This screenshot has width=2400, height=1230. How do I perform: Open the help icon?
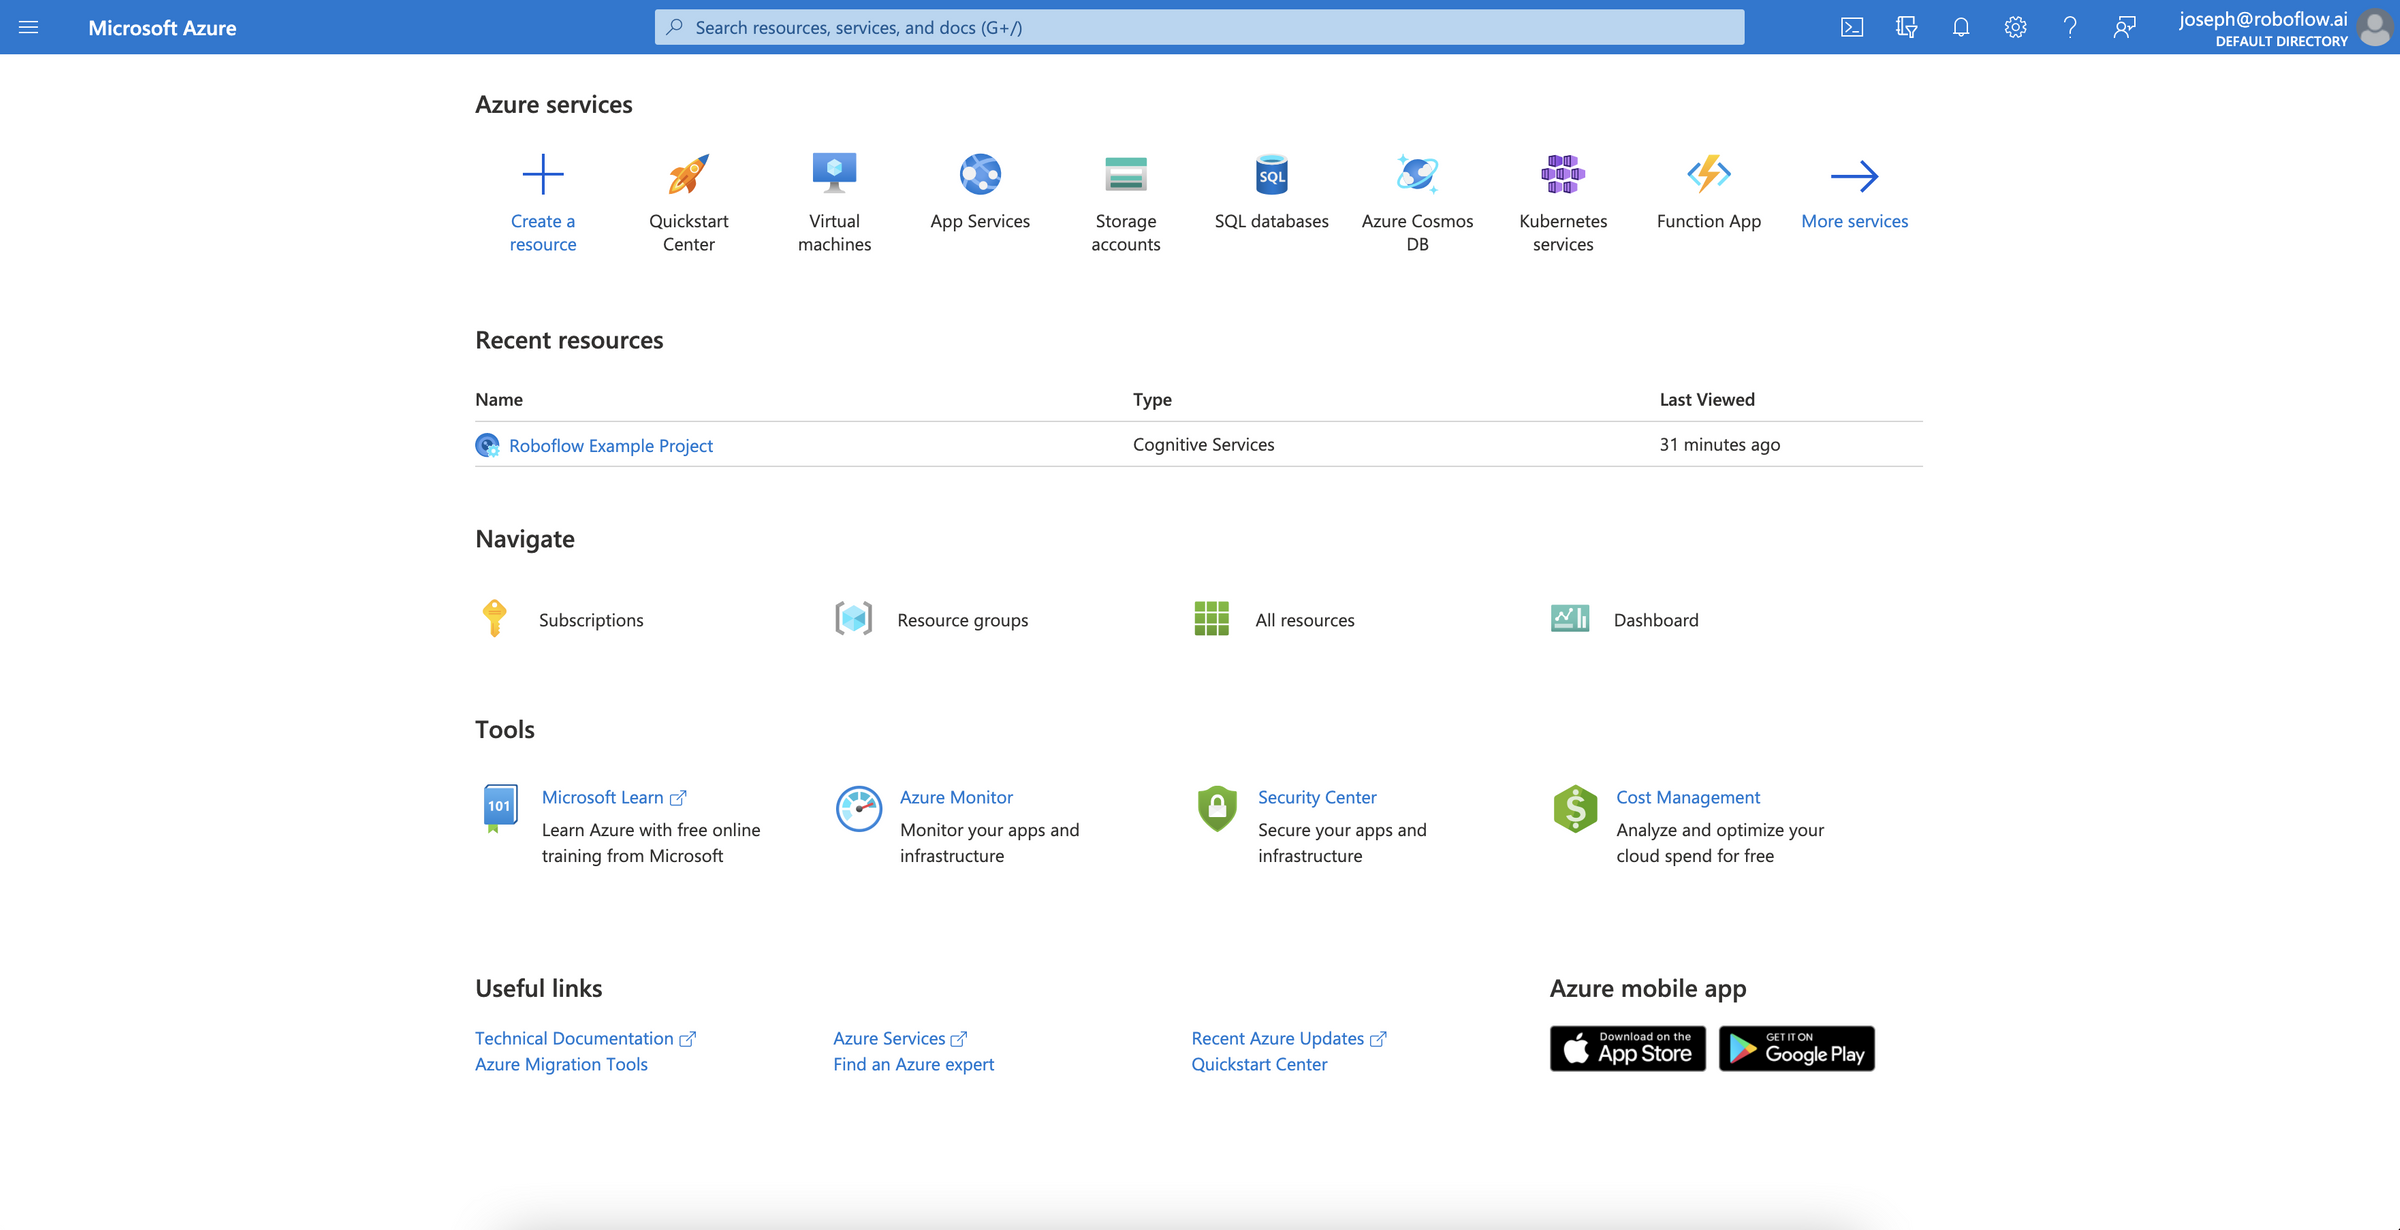[2070, 27]
